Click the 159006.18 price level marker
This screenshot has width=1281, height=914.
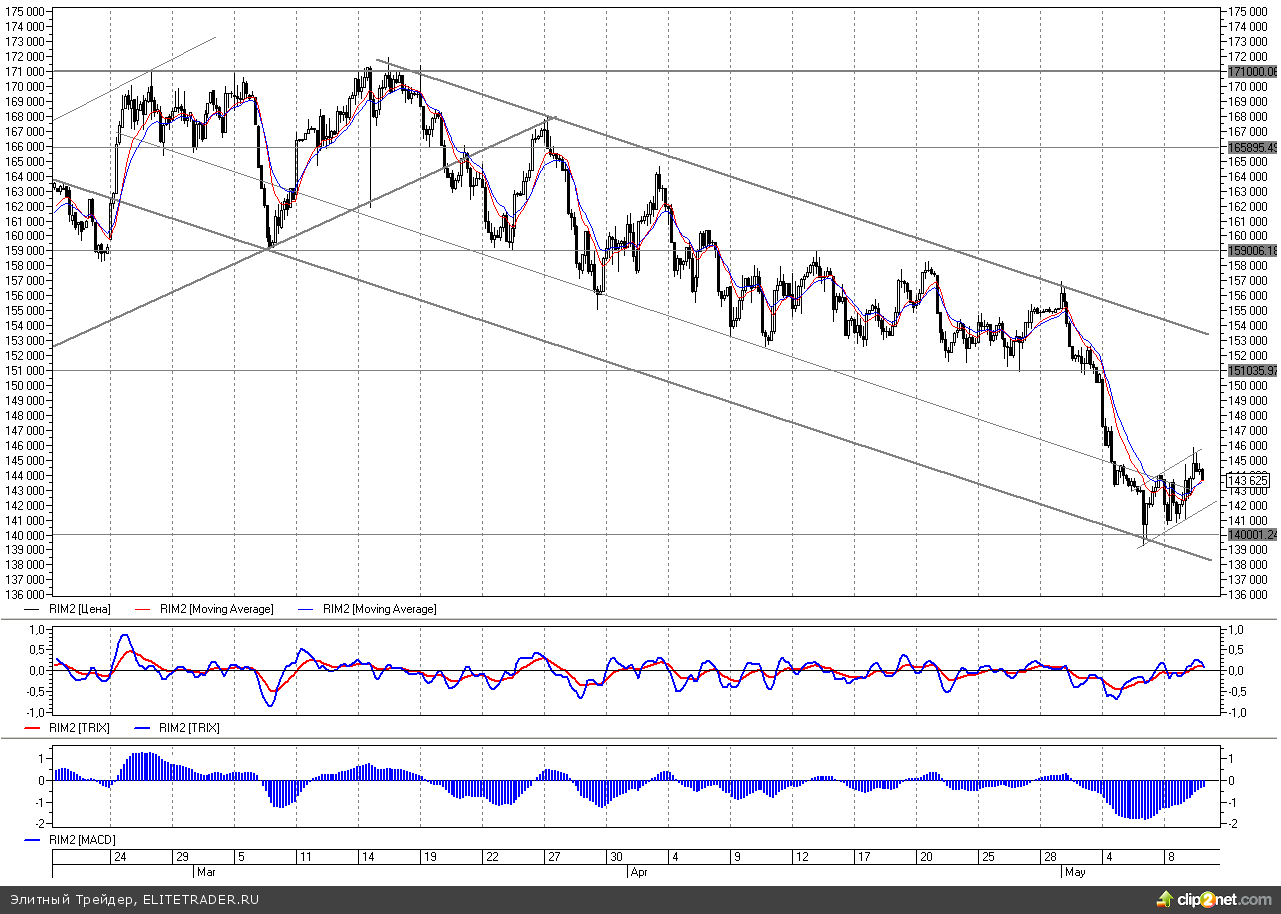coord(1253,251)
